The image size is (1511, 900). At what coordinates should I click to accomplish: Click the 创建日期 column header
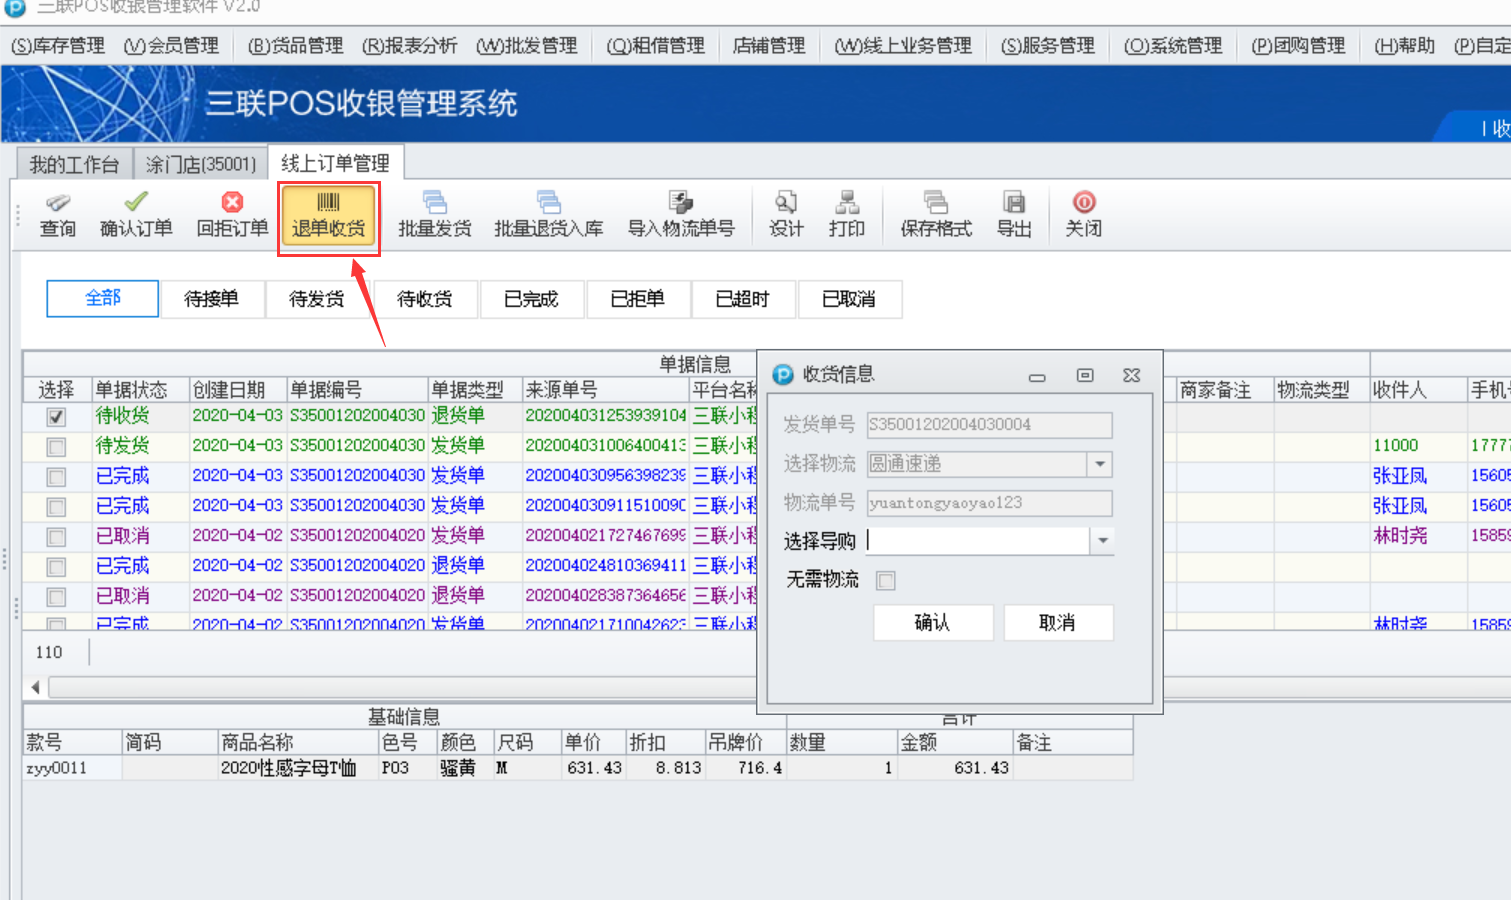238,390
